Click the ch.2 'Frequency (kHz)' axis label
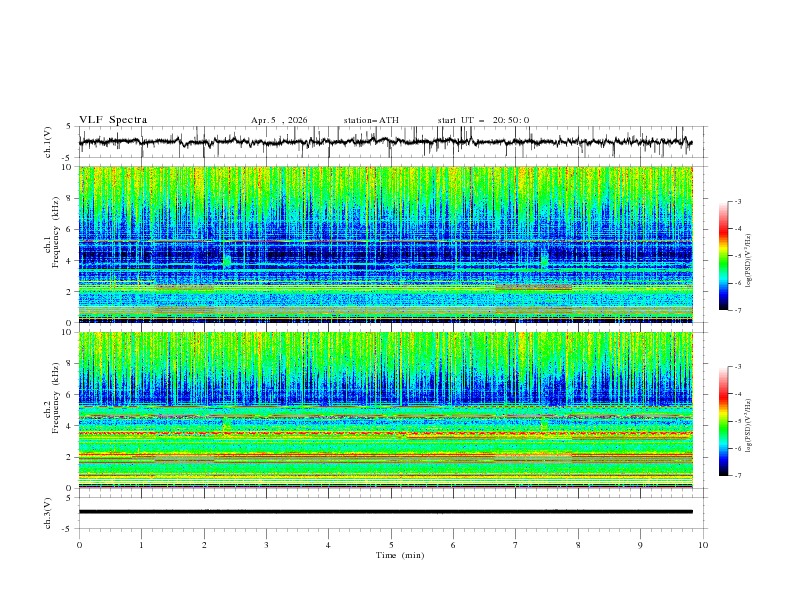The height and width of the screenshot is (612, 792). [56, 397]
